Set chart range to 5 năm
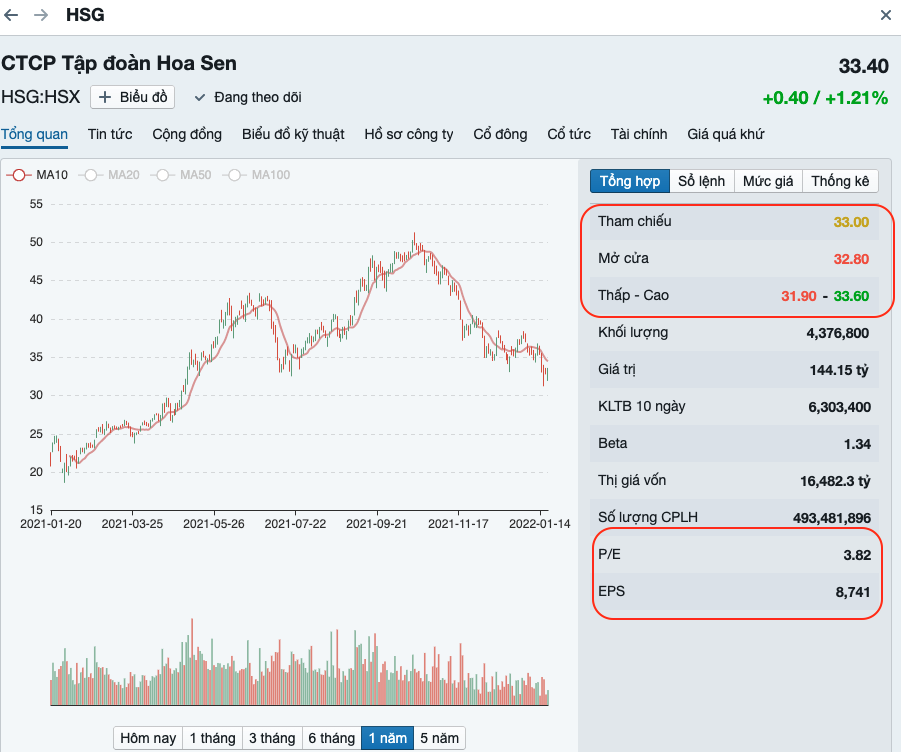The width and height of the screenshot is (901, 752). (x=440, y=738)
